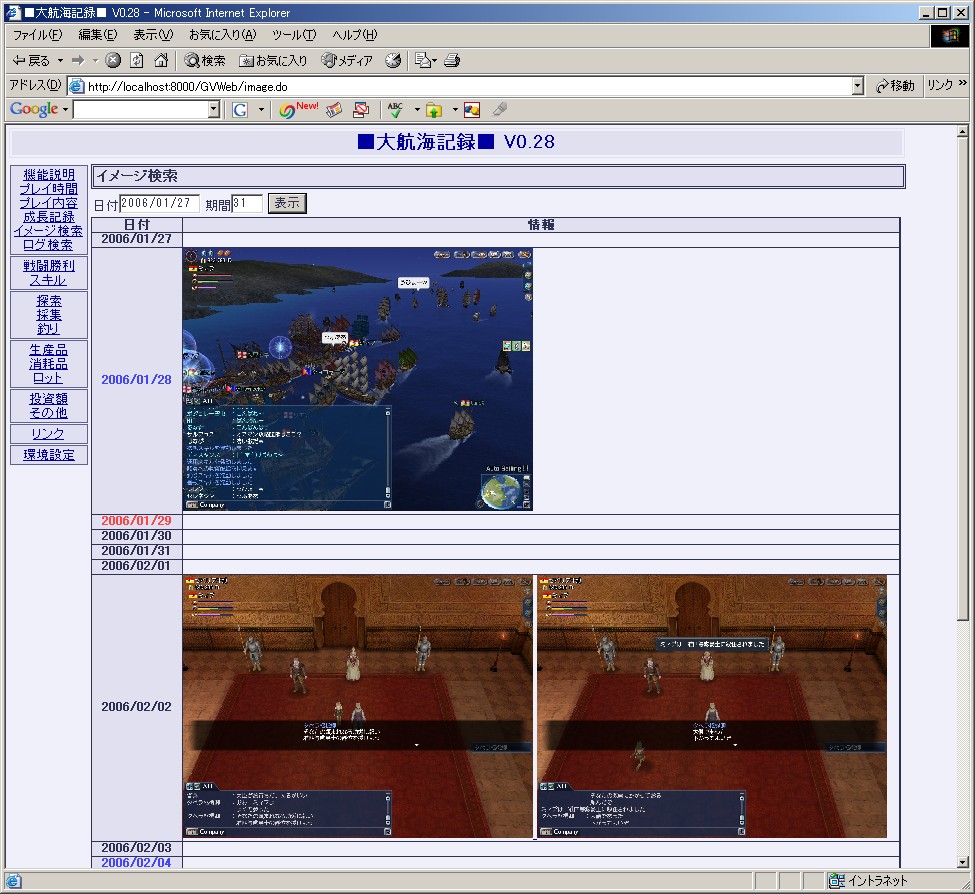Click the 表示 submit button
Screen dimensions: 975x894
click(287, 203)
